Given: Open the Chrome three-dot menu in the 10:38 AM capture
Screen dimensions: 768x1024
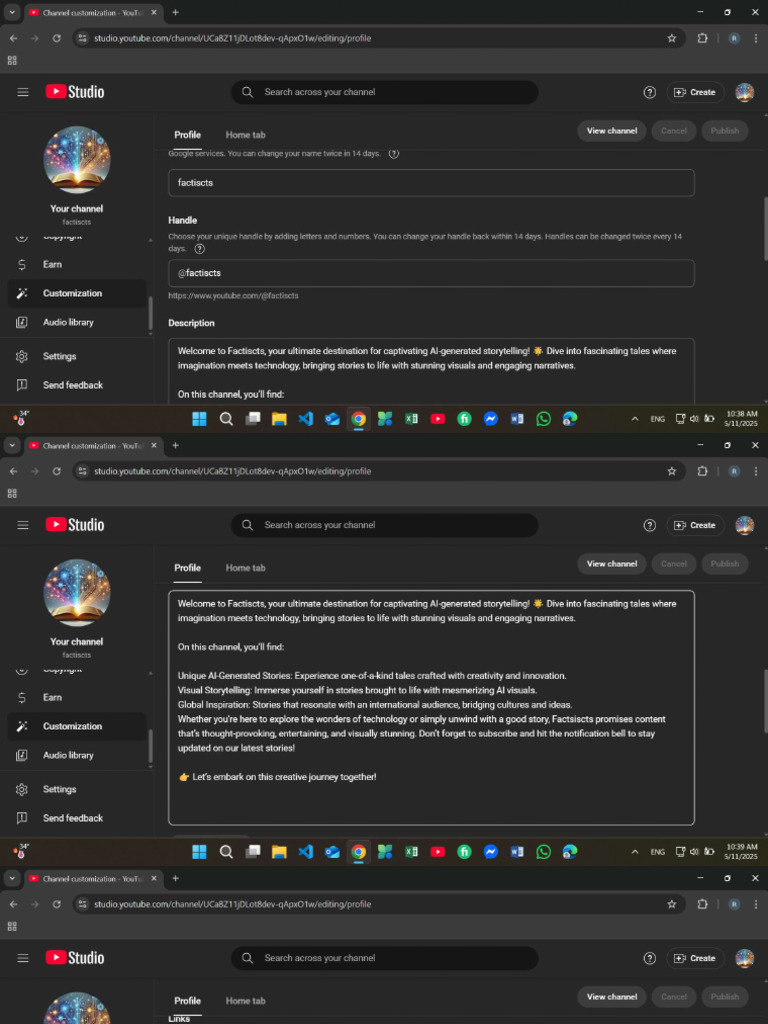Looking at the screenshot, I should (756, 38).
